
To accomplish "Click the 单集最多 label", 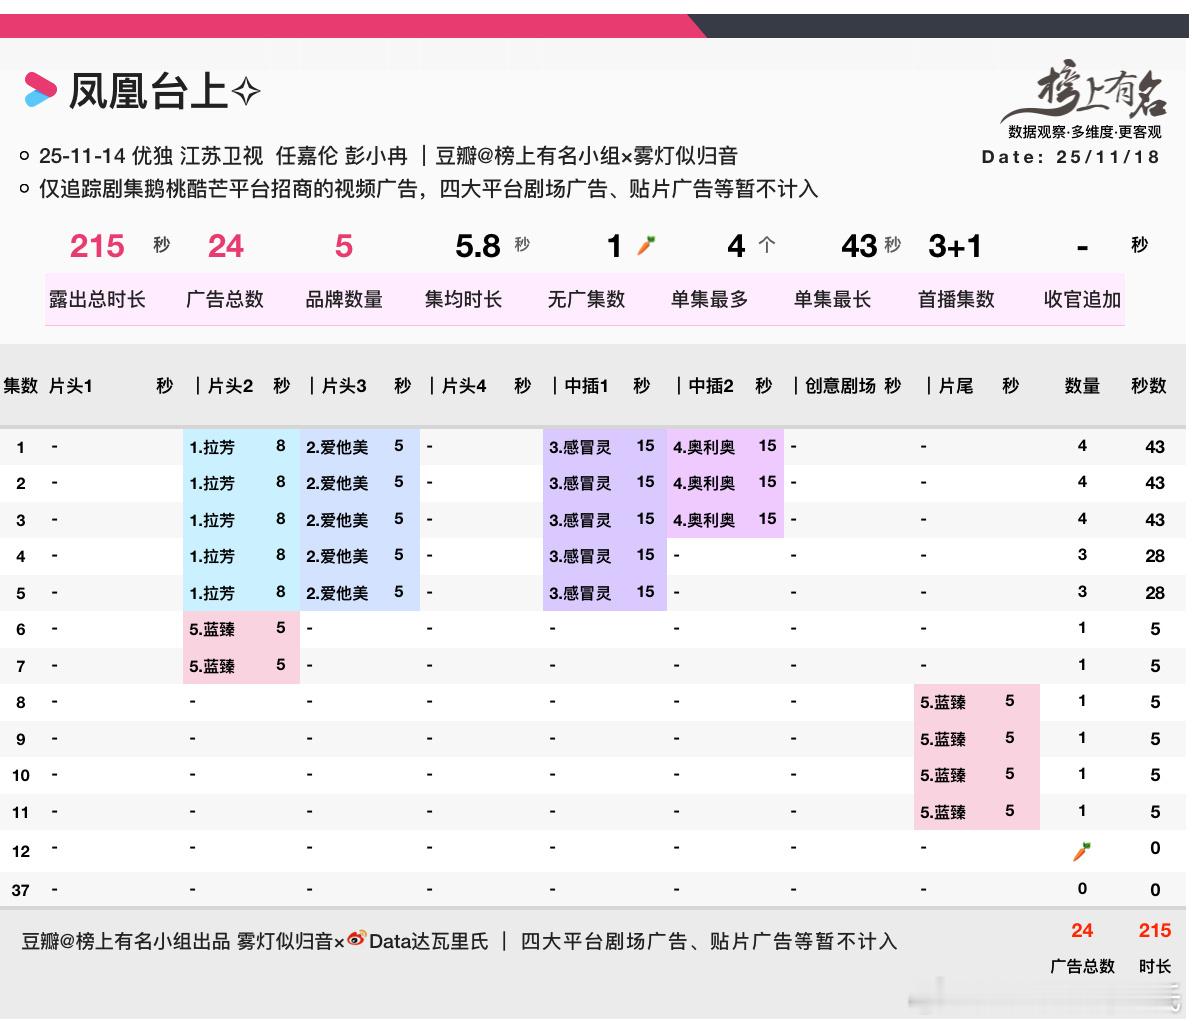I will point(709,299).
